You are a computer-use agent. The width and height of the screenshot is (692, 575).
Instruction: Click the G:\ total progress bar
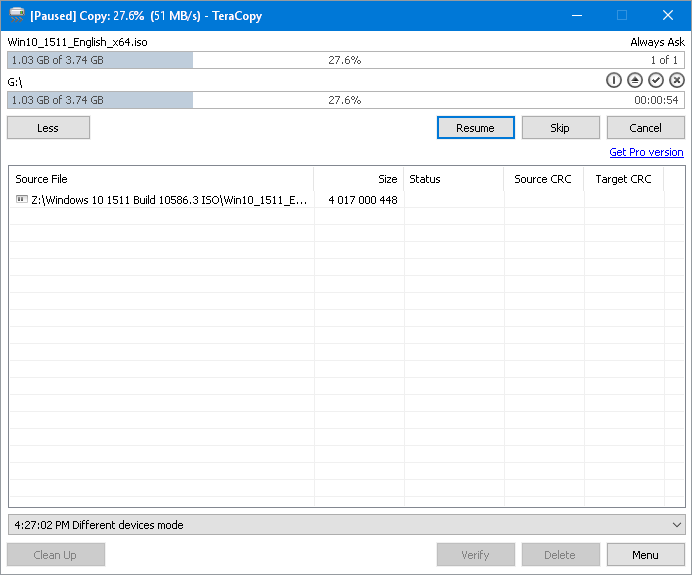click(x=346, y=100)
